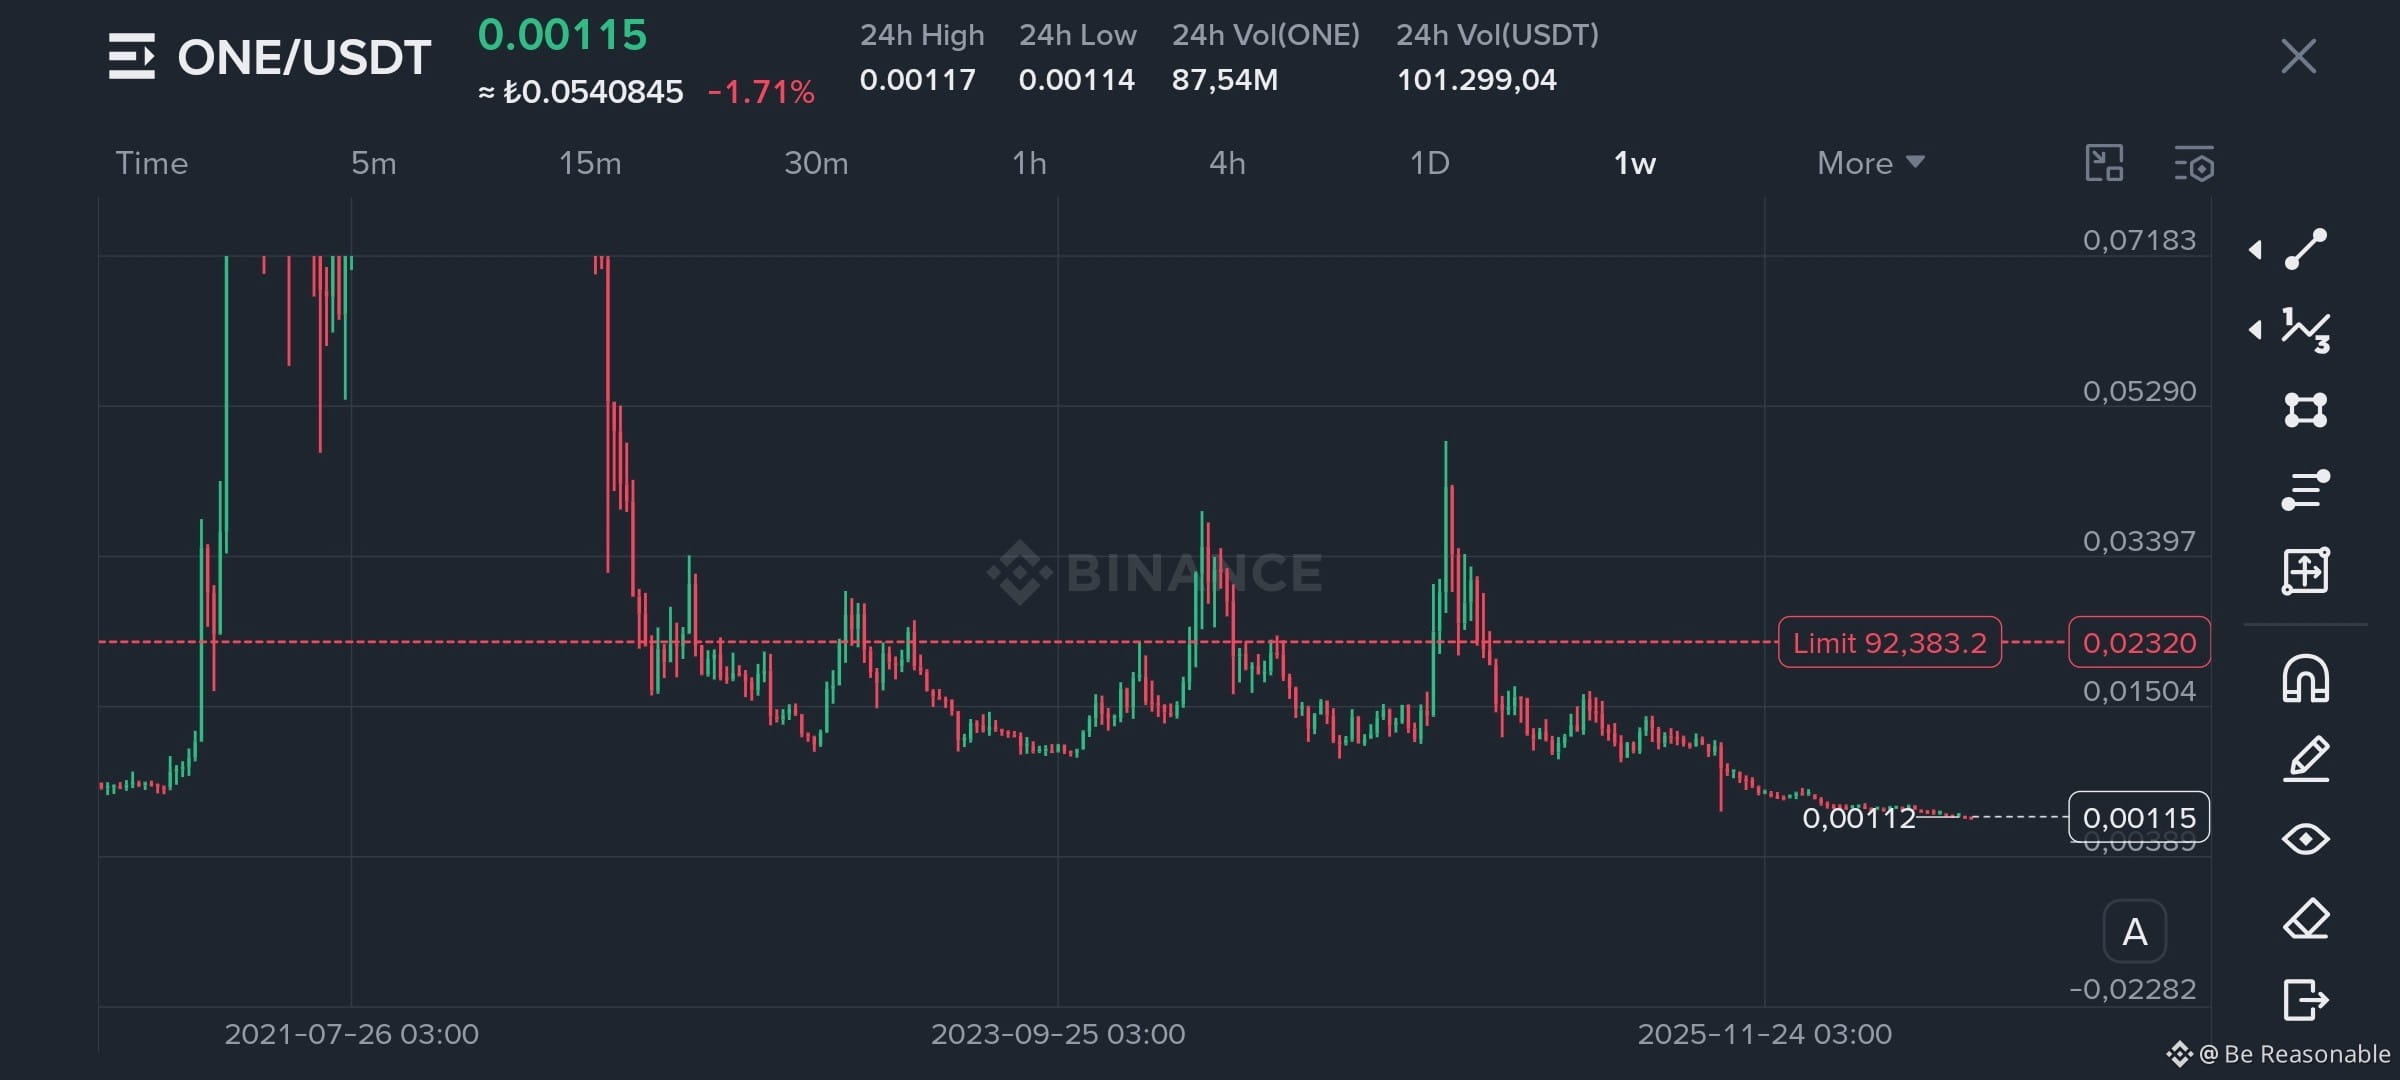
Task: Click the 2025-11-24 03:00 date label
Action: coord(1764,1034)
